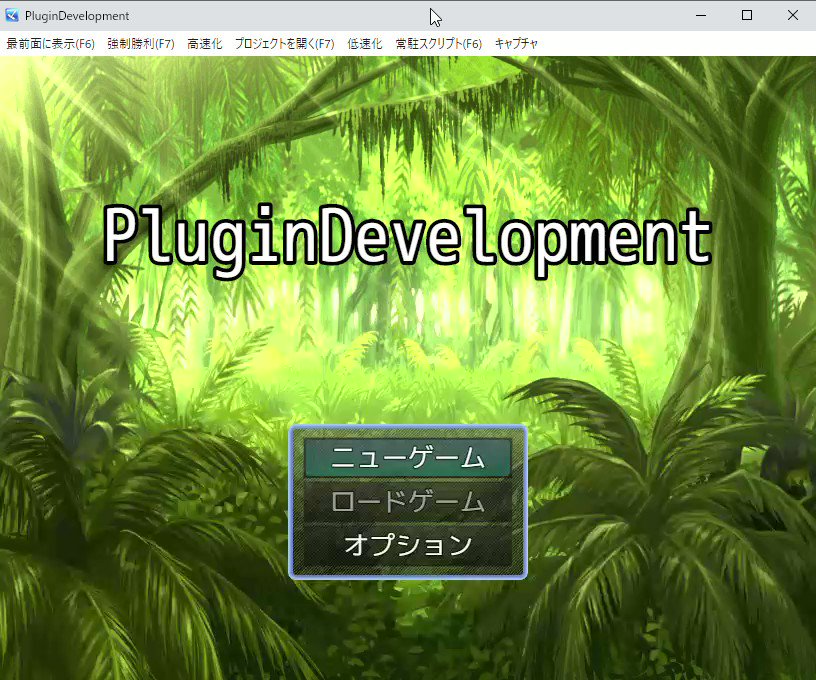Open the 最前面に表示(F6) menu item
The height and width of the screenshot is (680, 816).
pyautogui.click(x=50, y=44)
